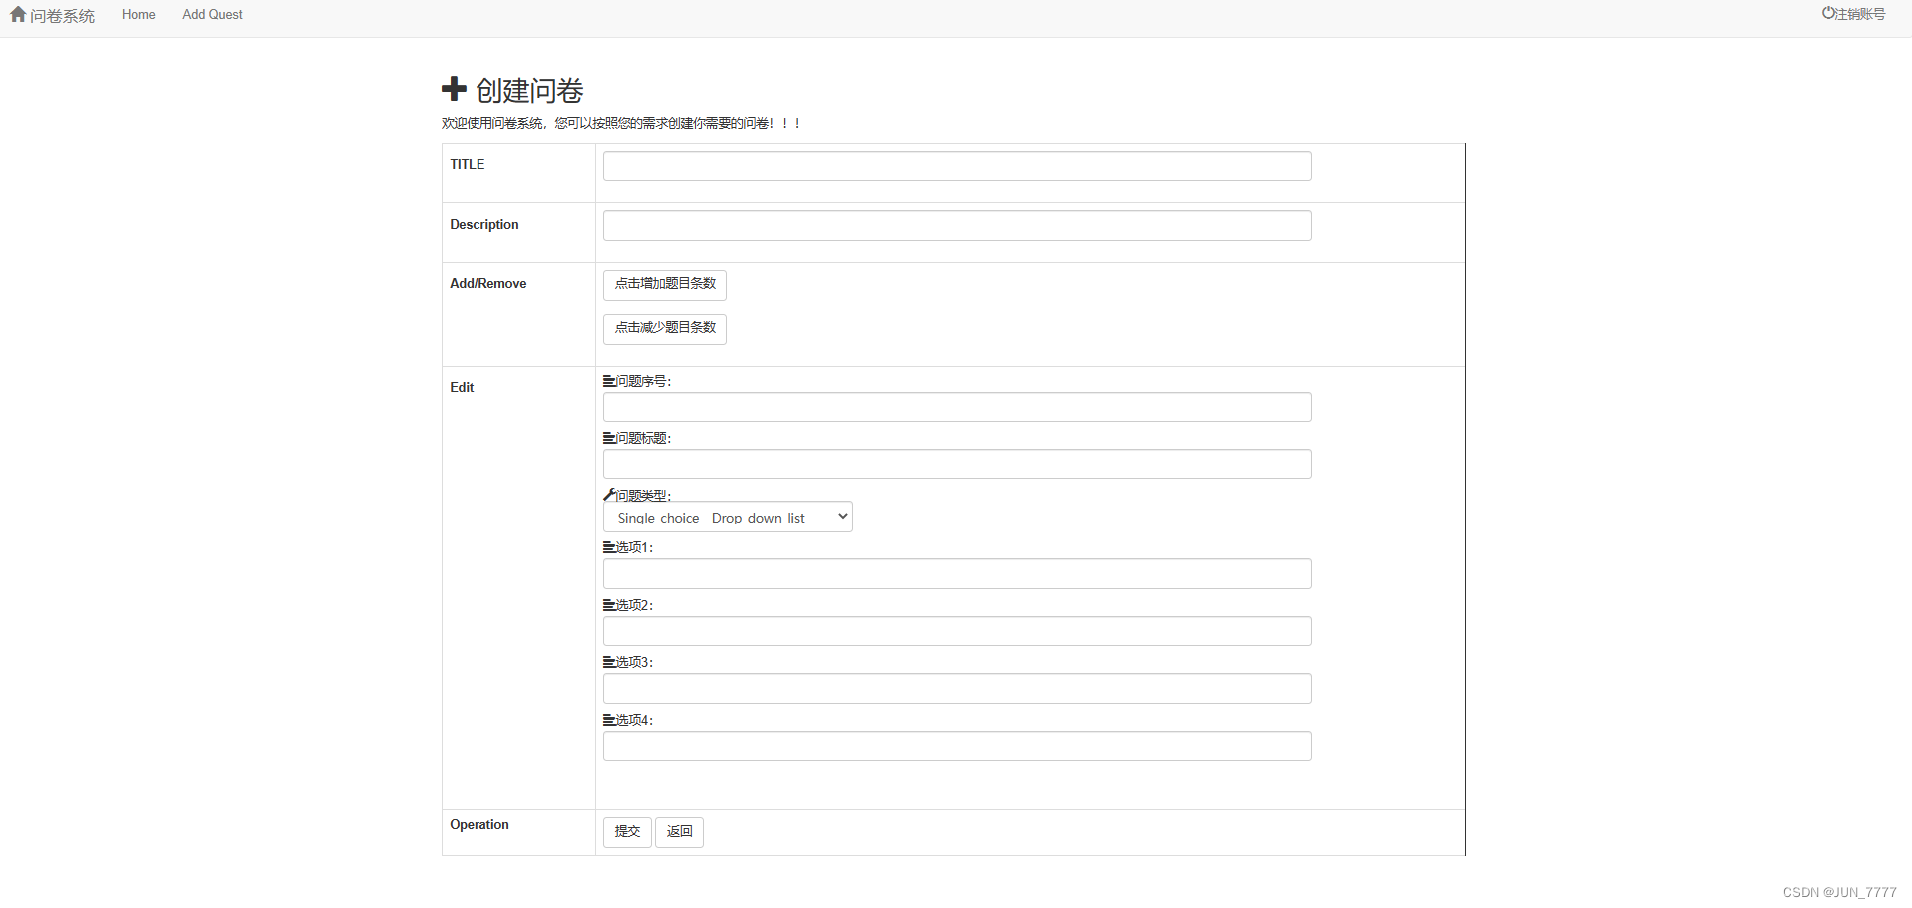The height and width of the screenshot is (908, 1912).
Task: Click the TITLE row label
Action: [x=467, y=164]
